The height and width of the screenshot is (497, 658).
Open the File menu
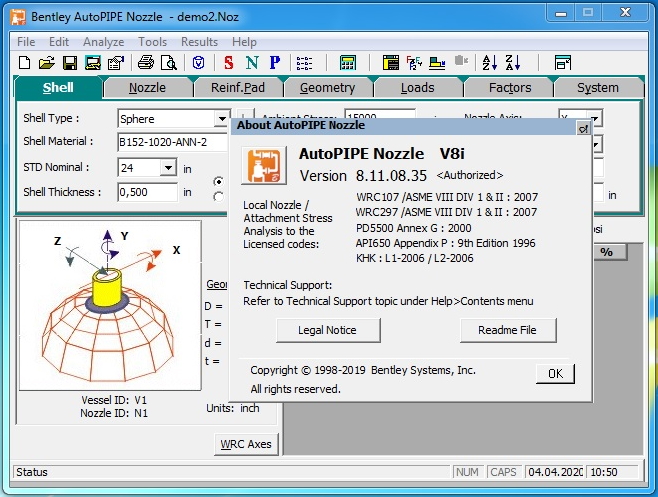click(26, 42)
